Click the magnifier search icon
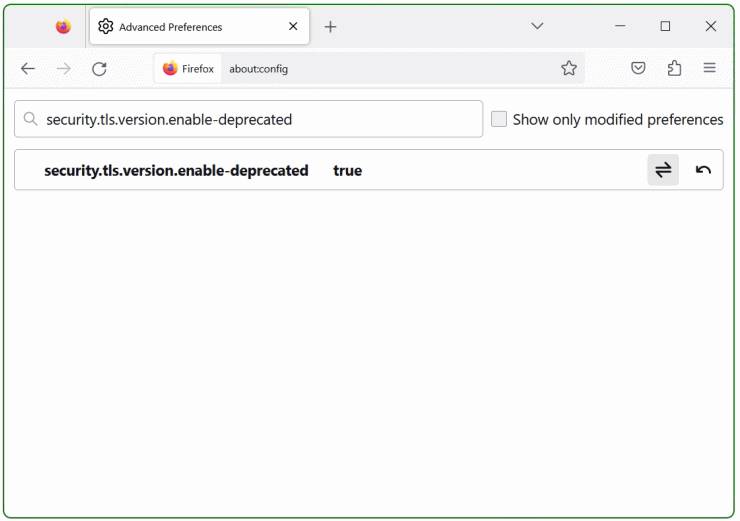The image size is (740, 521). tap(30, 119)
